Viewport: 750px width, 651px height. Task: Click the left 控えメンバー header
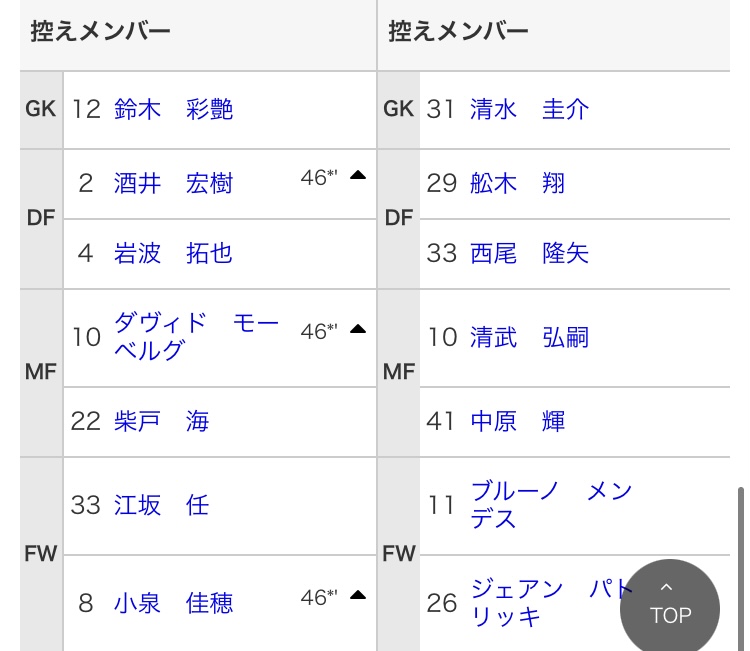[100, 32]
